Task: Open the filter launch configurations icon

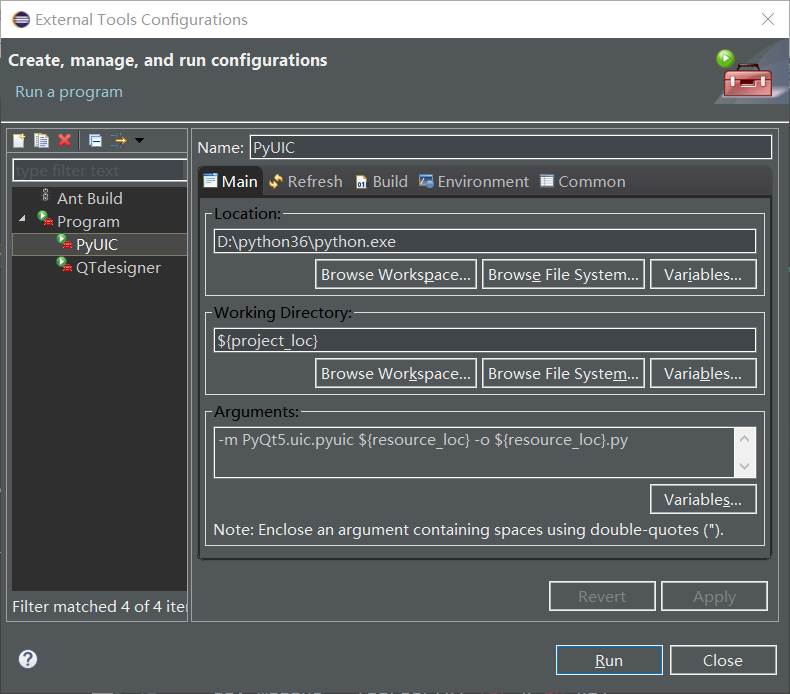Action: click(119, 140)
